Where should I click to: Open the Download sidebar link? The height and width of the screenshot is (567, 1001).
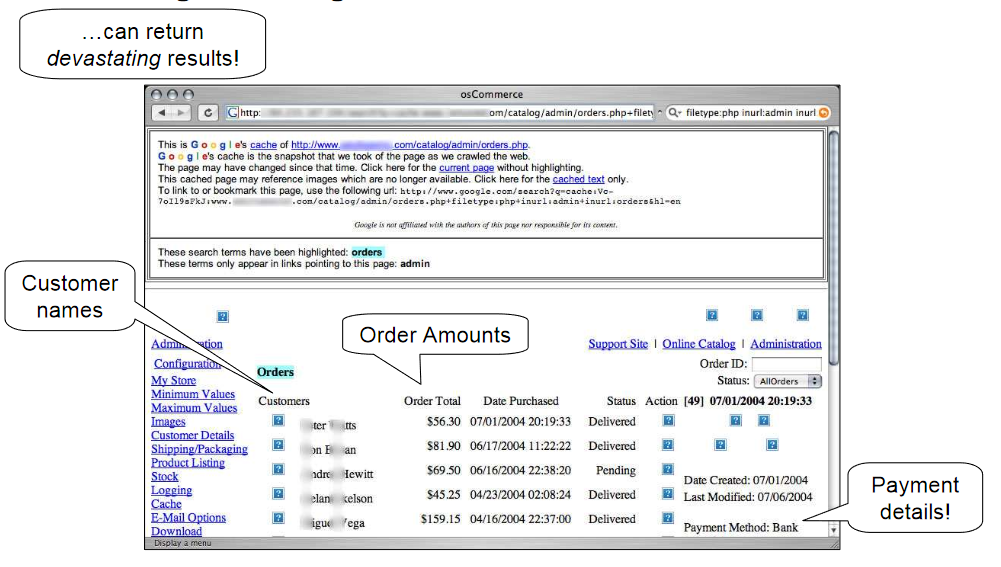(176, 531)
